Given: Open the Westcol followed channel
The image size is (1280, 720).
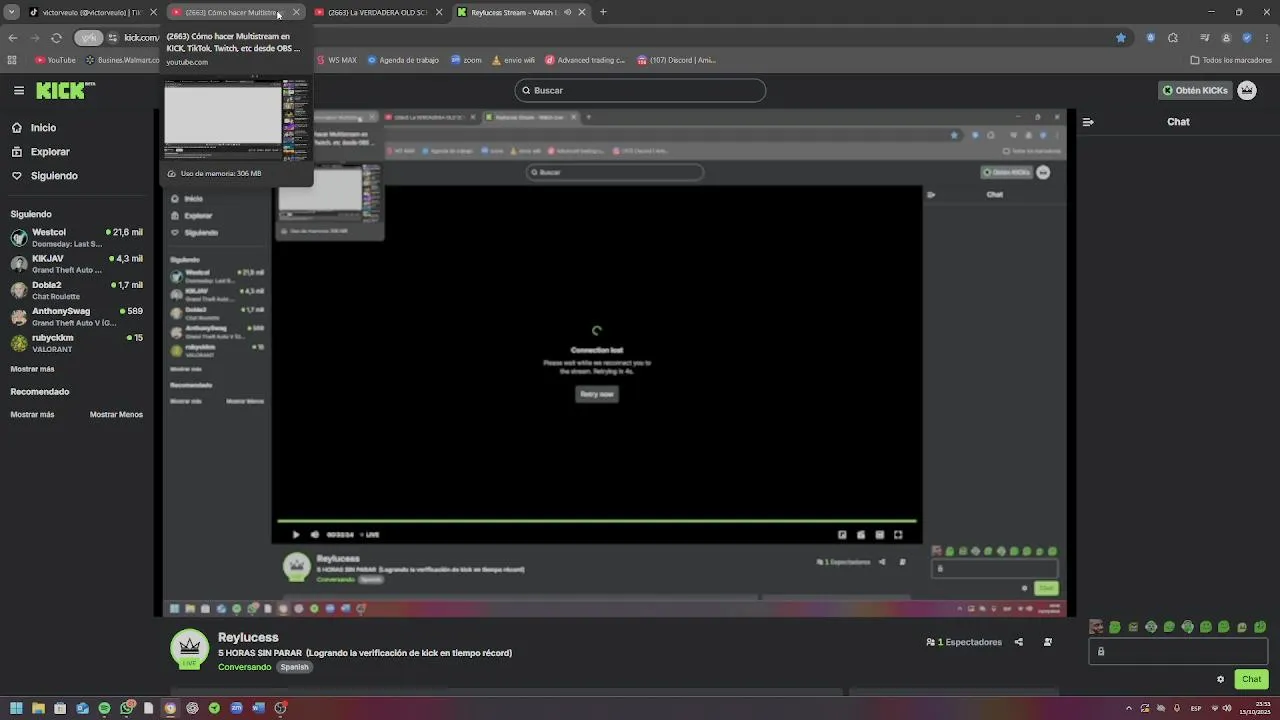Looking at the screenshot, I should (78, 238).
